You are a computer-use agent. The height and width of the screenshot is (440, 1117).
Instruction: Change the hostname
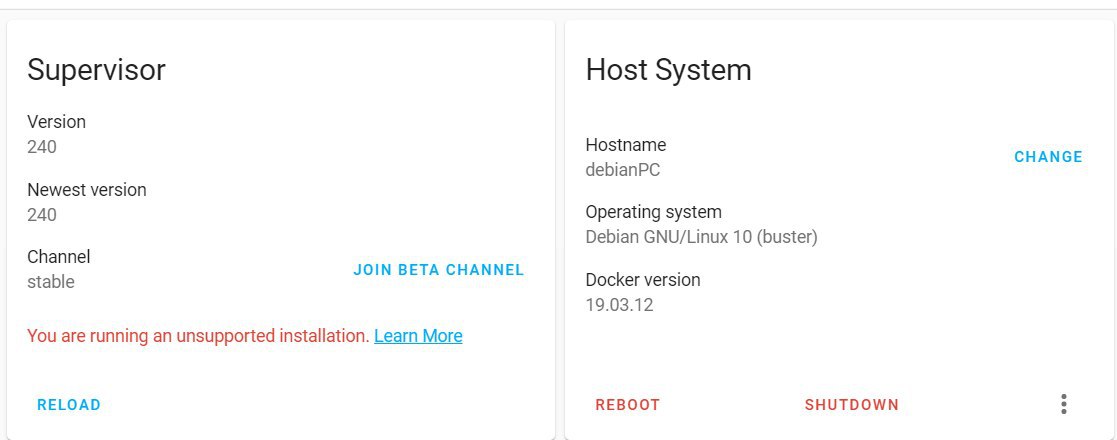[x=1049, y=157]
